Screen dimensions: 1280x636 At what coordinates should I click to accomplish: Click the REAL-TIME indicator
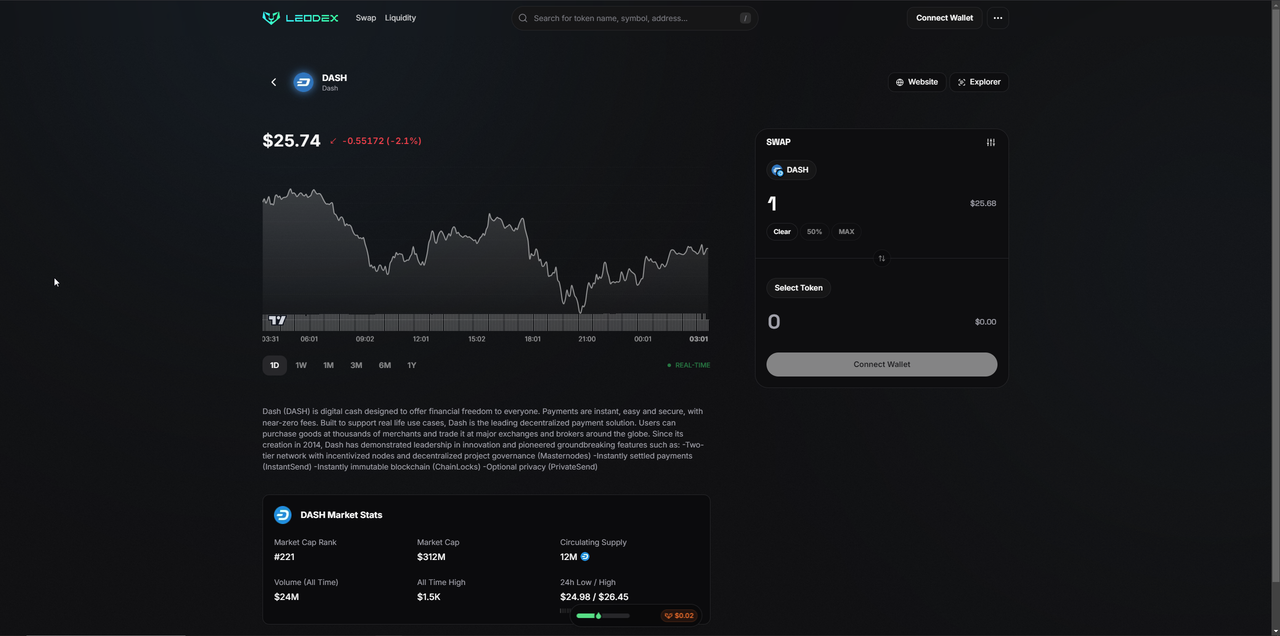(689, 365)
